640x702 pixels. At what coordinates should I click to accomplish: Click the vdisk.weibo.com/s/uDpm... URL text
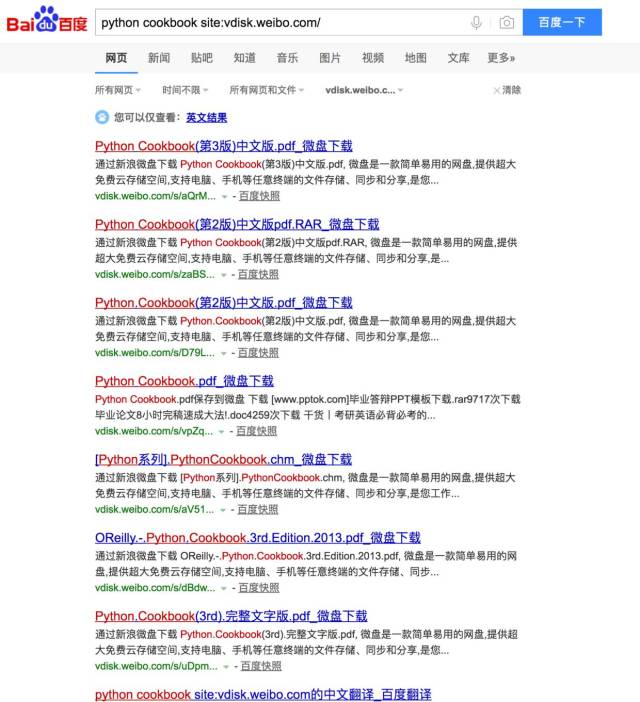[156, 666]
